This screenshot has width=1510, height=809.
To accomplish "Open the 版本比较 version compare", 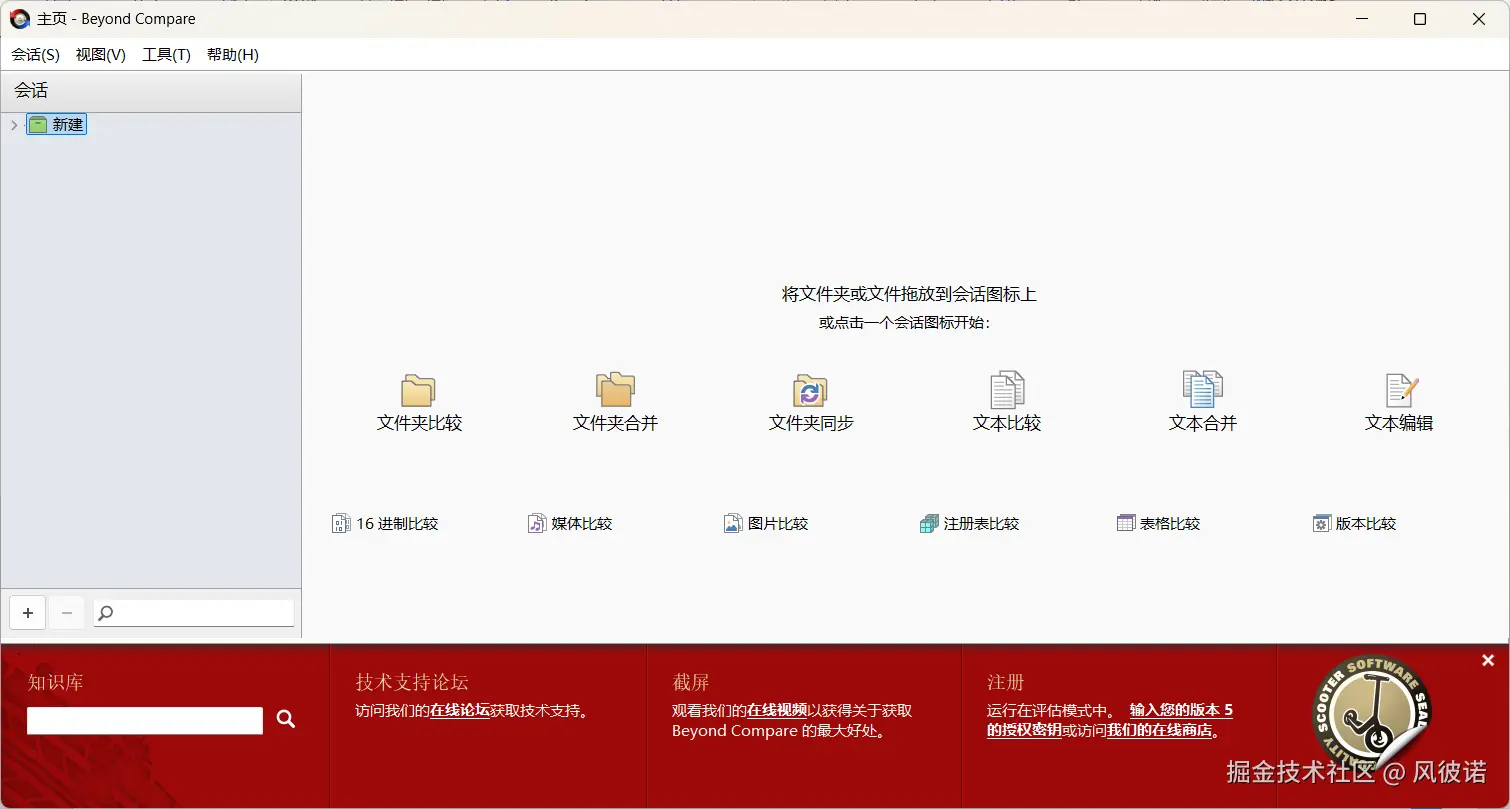I will (1354, 523).
